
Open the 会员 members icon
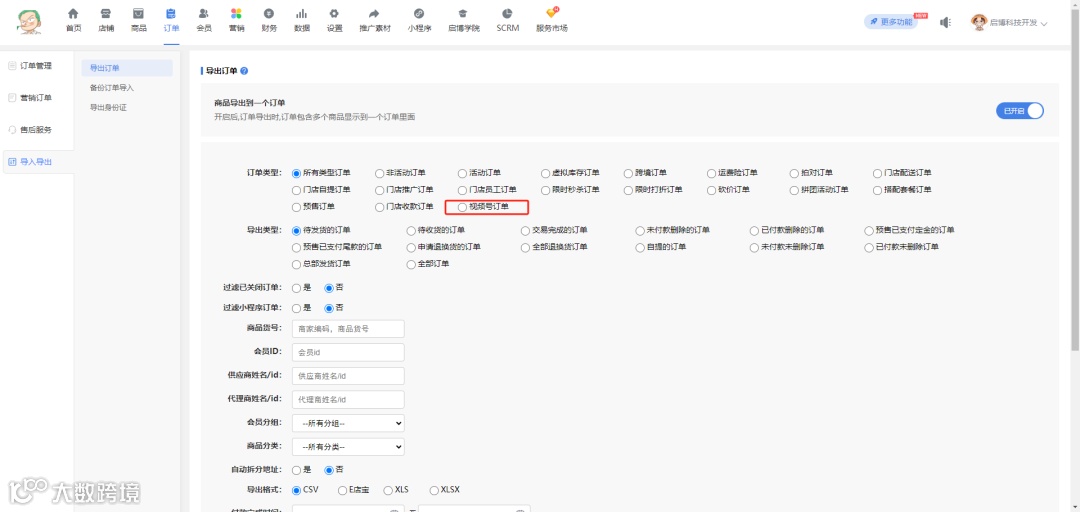coord(204,14)
